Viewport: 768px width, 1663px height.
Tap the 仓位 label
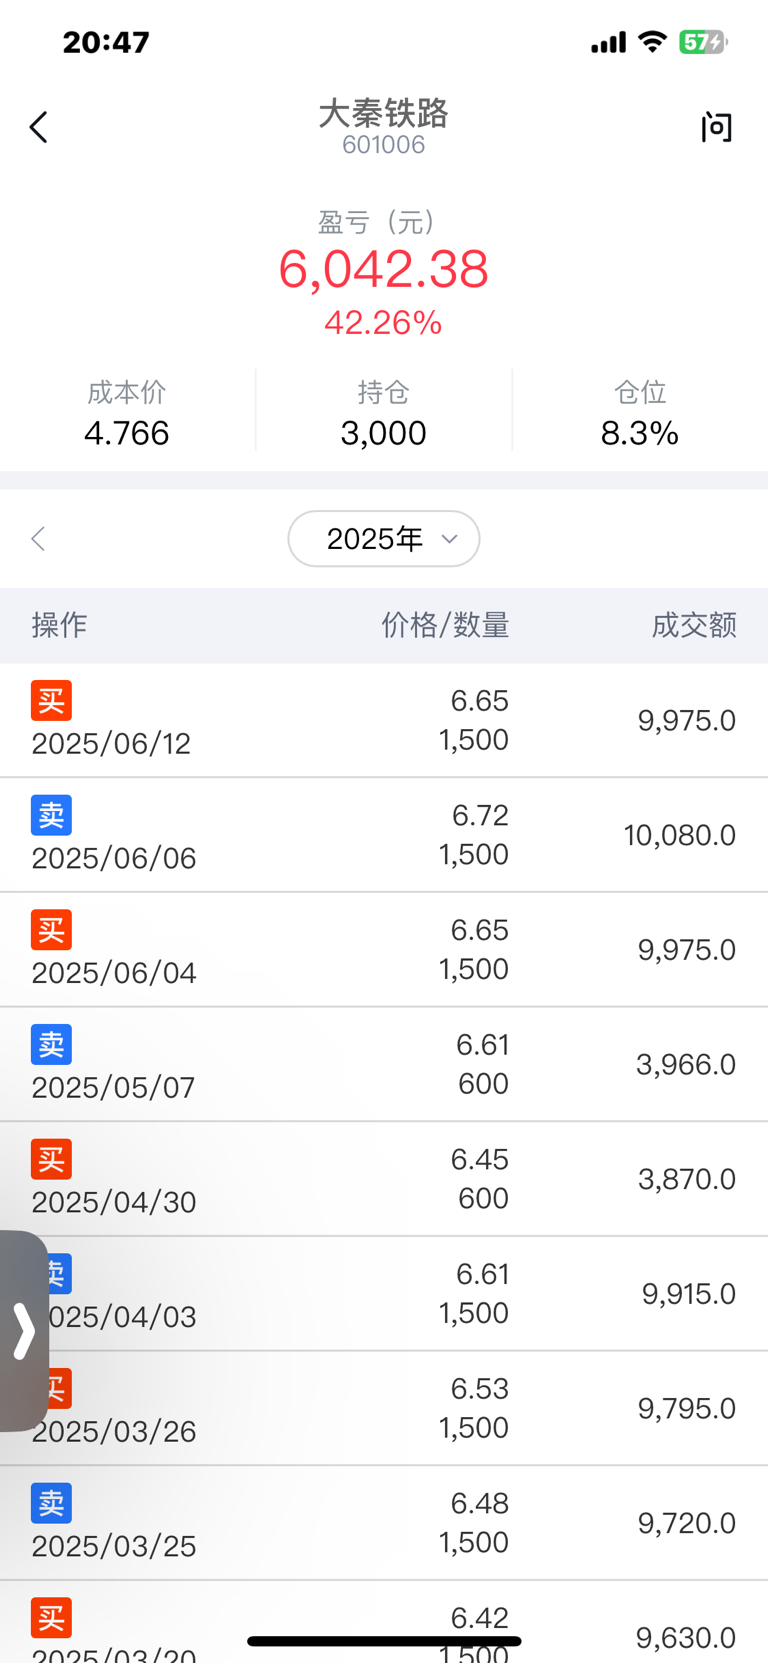640,392
